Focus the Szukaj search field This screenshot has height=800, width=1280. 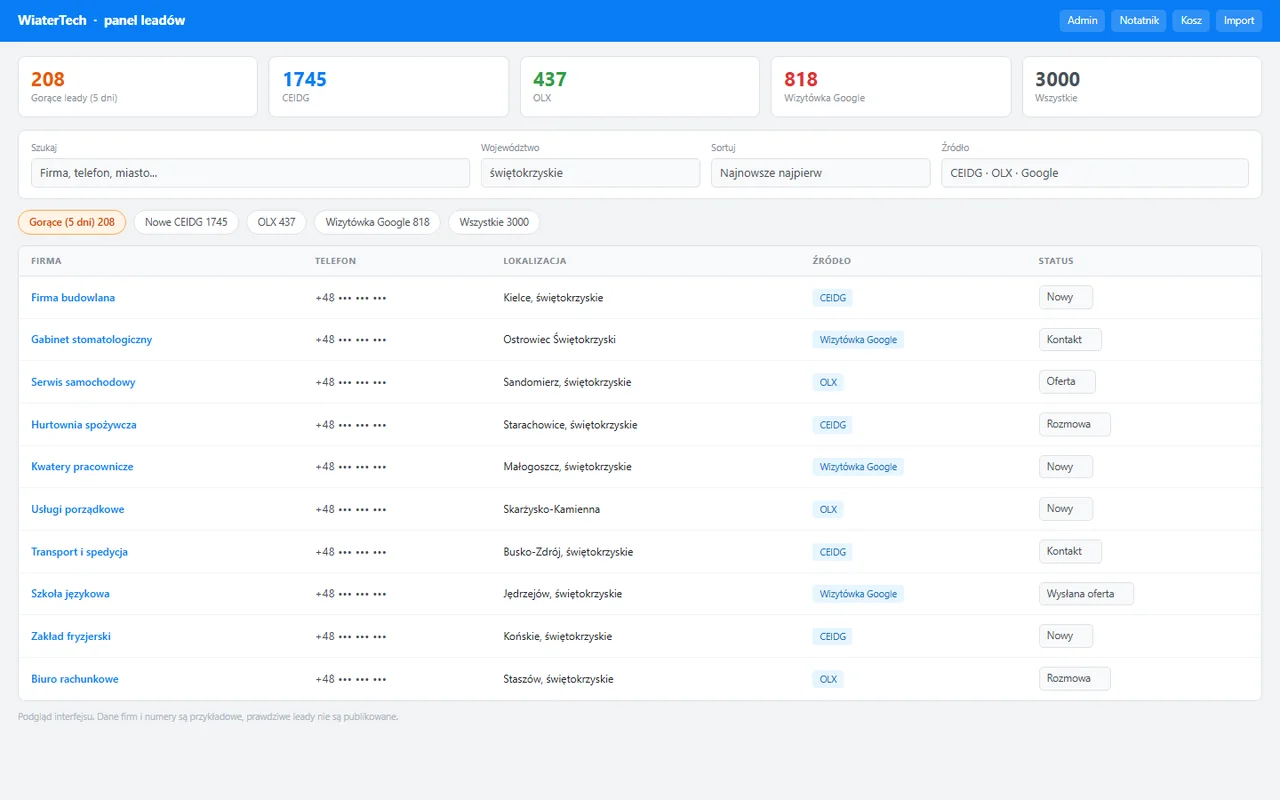tap(250, 173)
